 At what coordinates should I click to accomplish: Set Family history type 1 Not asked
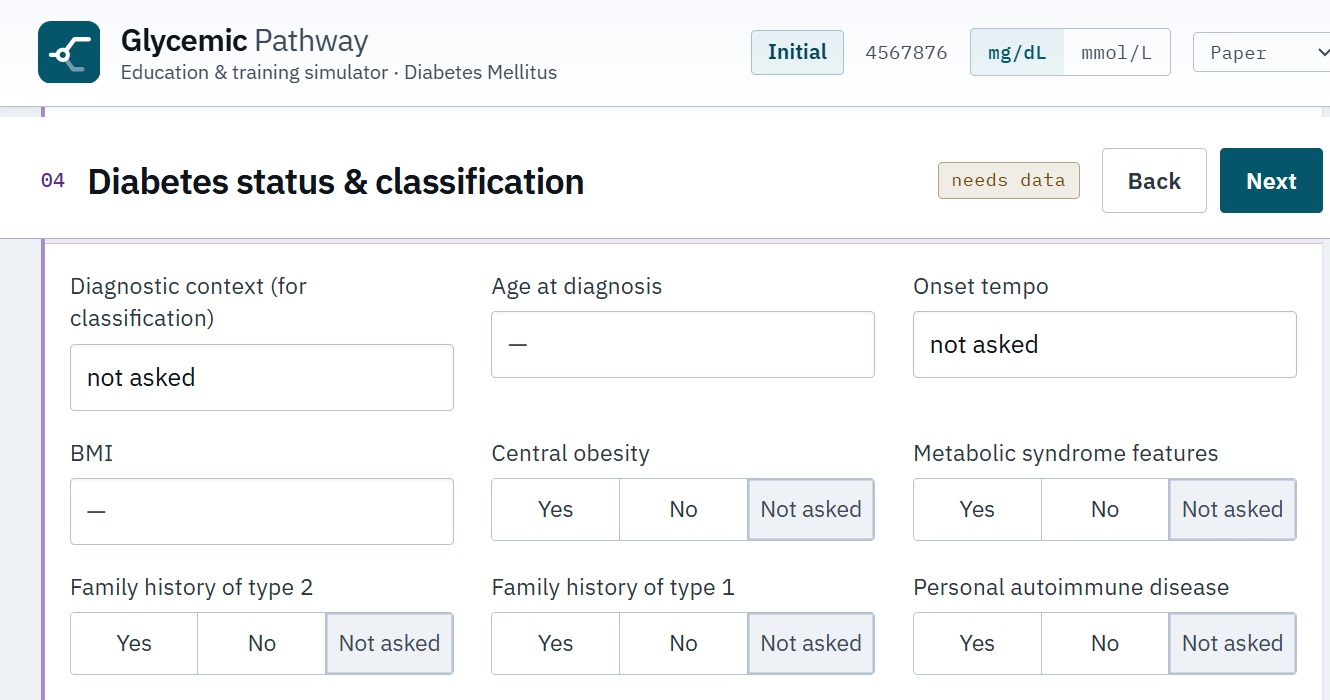coord(811,644)
